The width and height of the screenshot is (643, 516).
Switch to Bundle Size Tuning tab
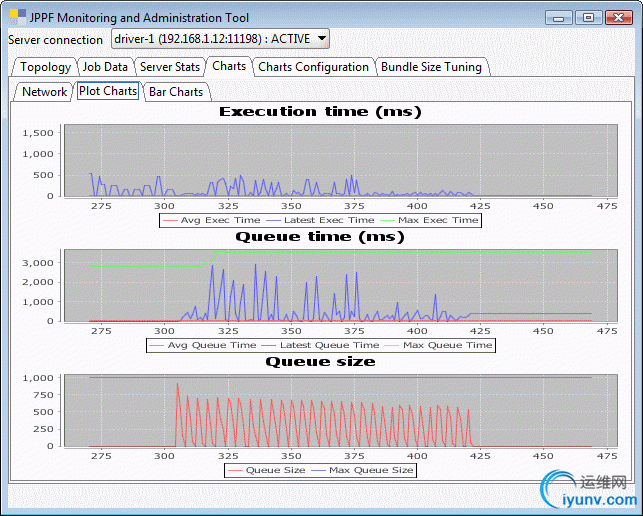431,67
